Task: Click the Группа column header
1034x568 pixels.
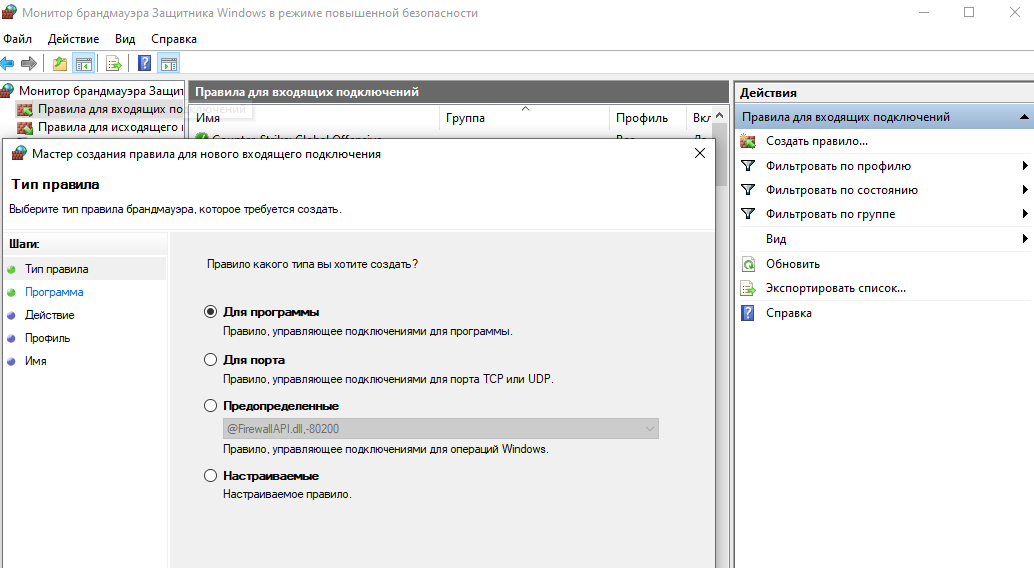Action: tap(465, 118)
